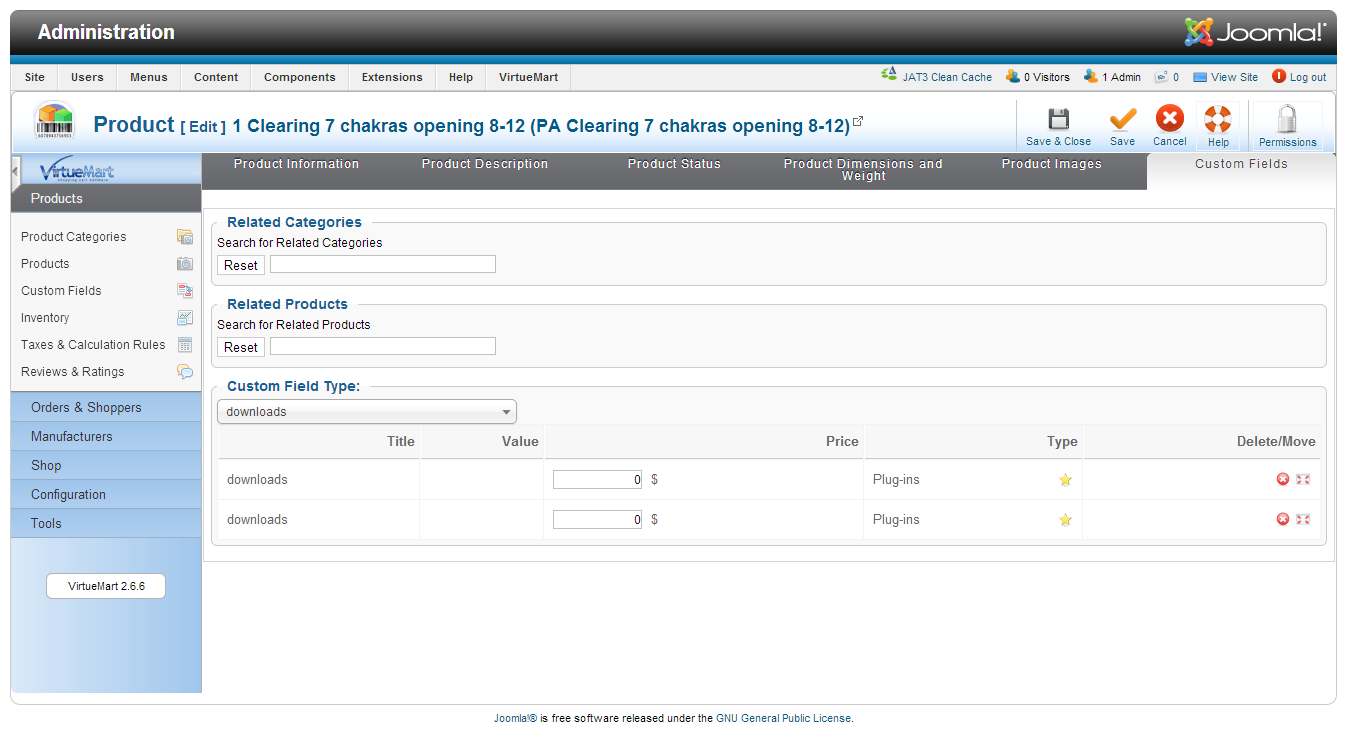Delete first downloads row with red icon

point(1283,480)
